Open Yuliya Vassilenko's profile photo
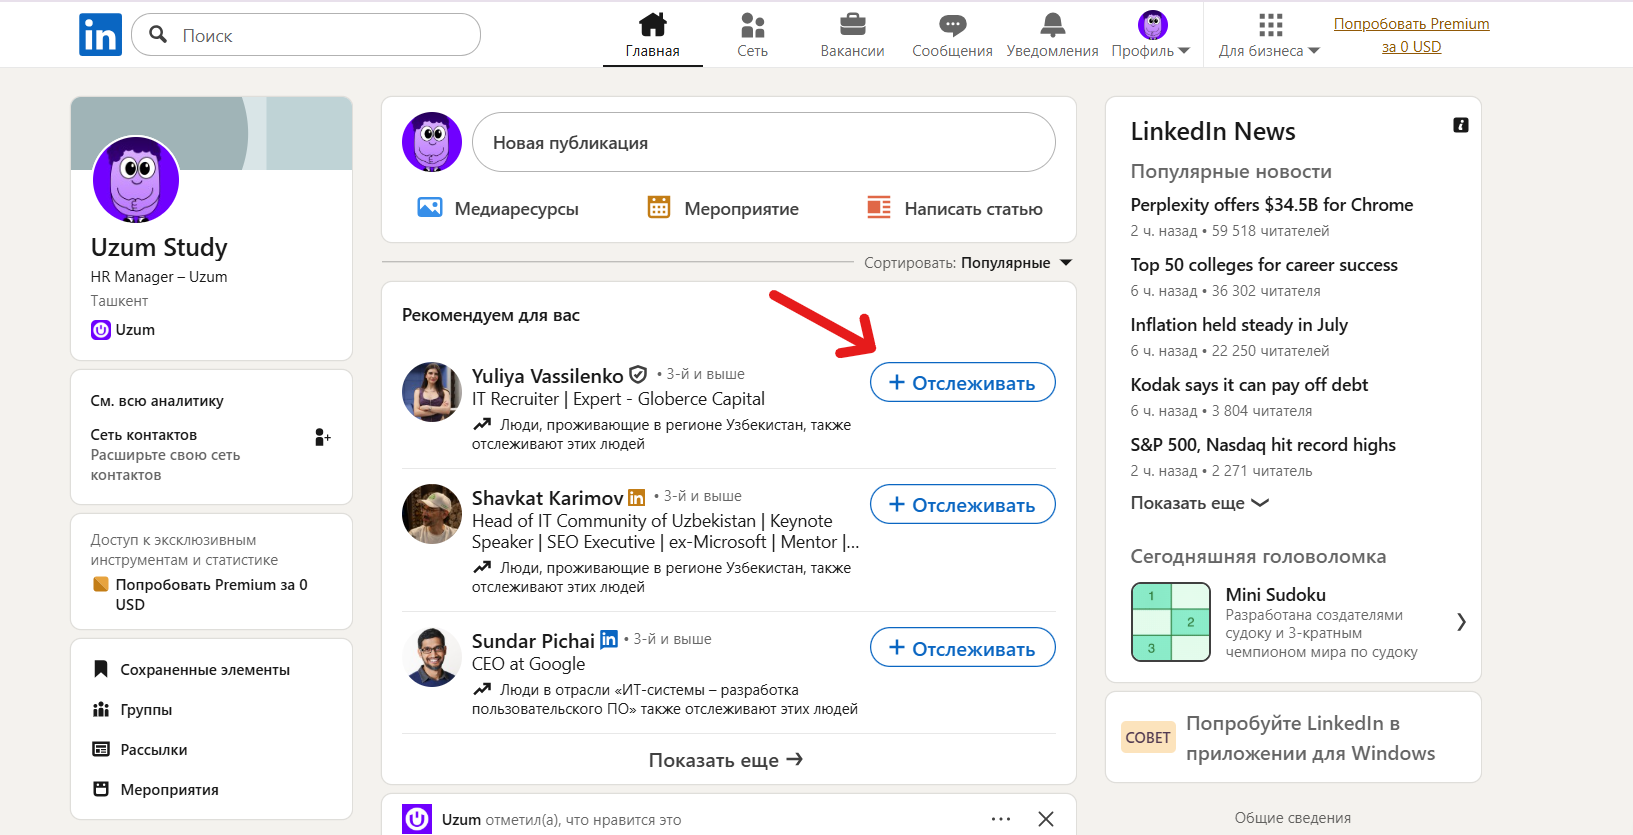1633x835 pixels. point(432,392)
